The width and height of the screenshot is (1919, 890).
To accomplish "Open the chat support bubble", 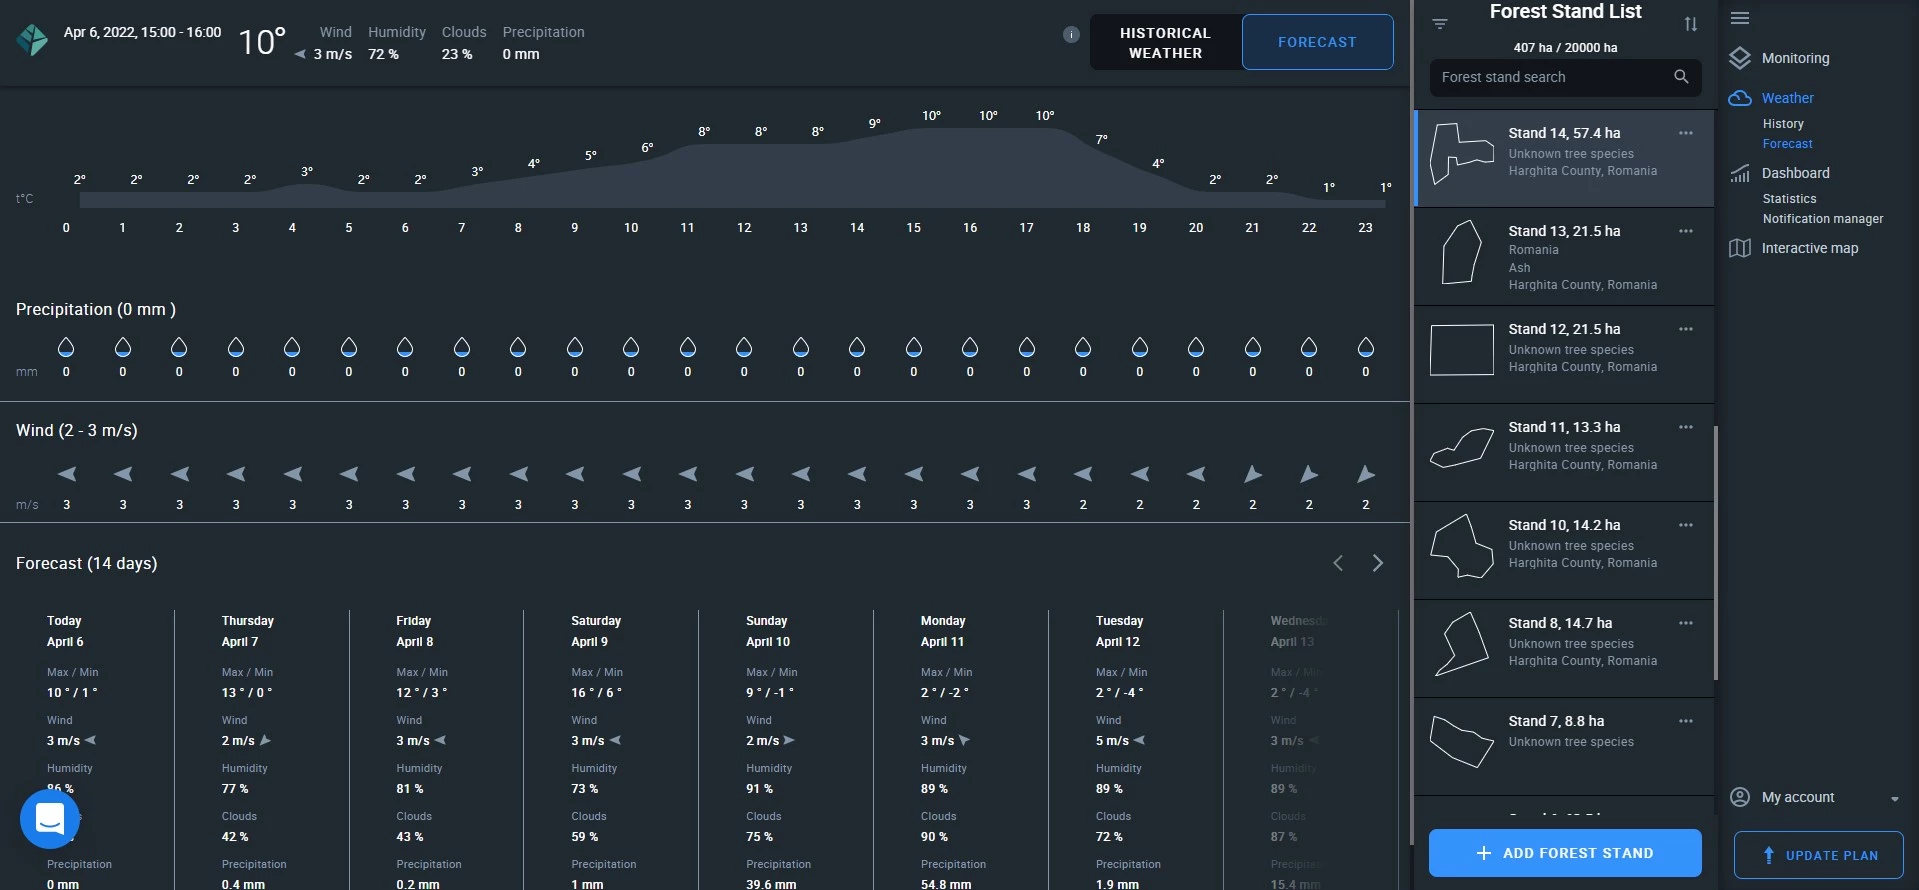I will [50, 819].
